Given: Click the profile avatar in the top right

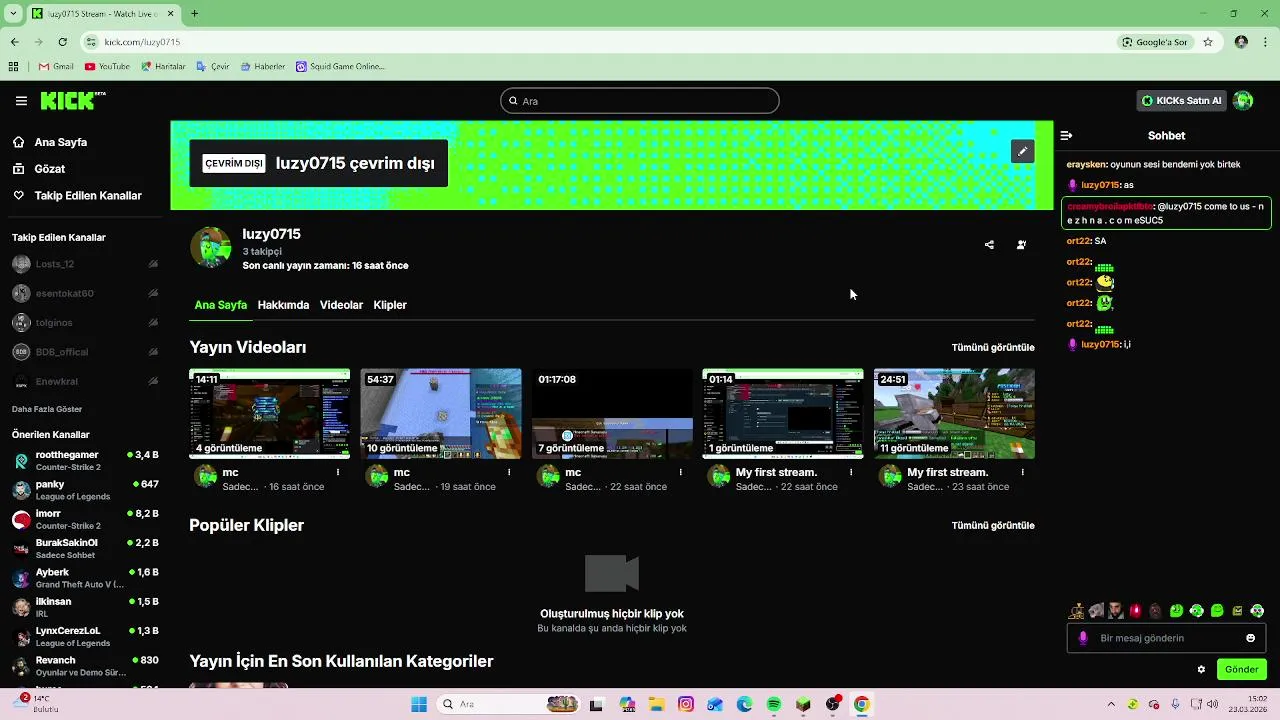Looking at the screenshot, I should pos(1243,101).
